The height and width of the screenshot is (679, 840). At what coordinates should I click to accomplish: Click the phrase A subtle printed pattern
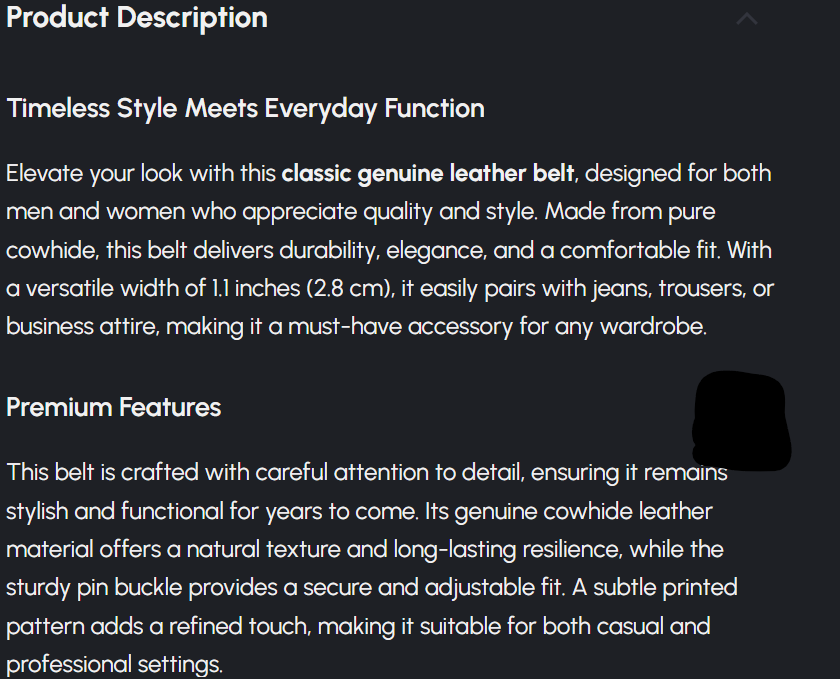[650, 587]
